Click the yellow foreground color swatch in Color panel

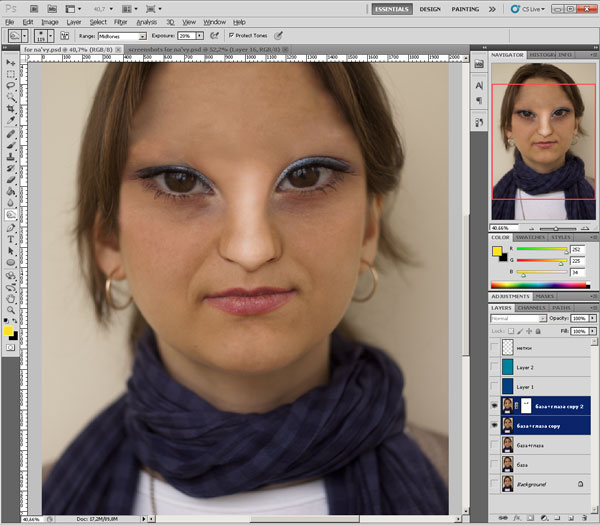[497, 251]
